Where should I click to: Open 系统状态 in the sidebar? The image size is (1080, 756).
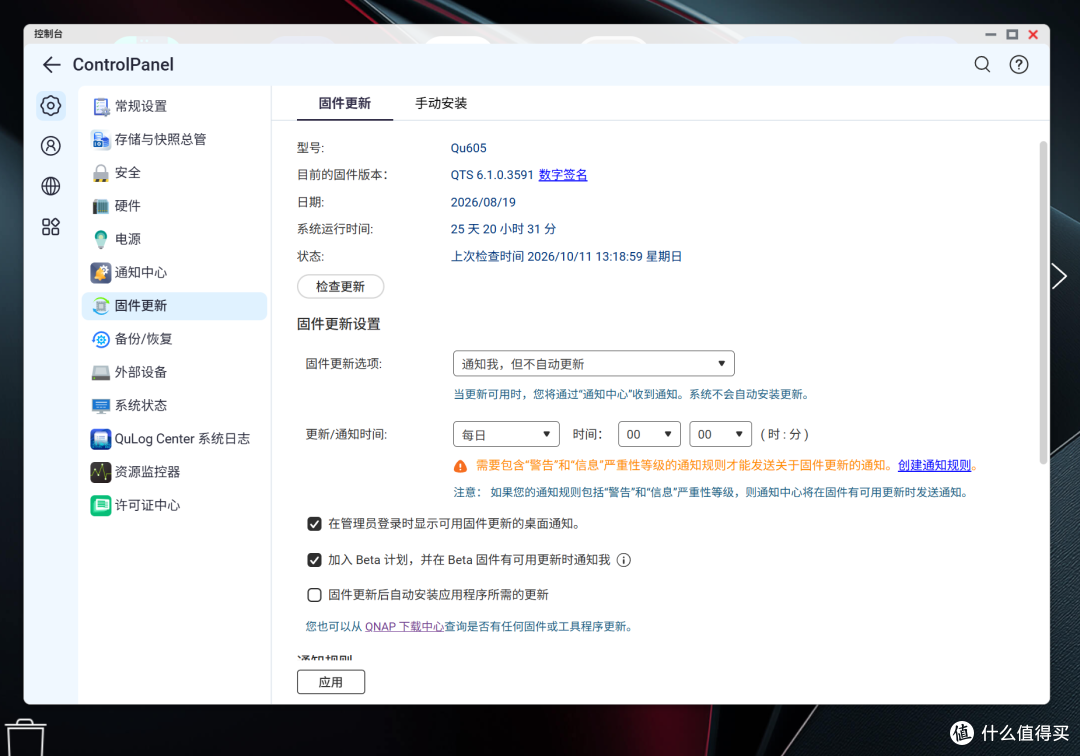174,406
